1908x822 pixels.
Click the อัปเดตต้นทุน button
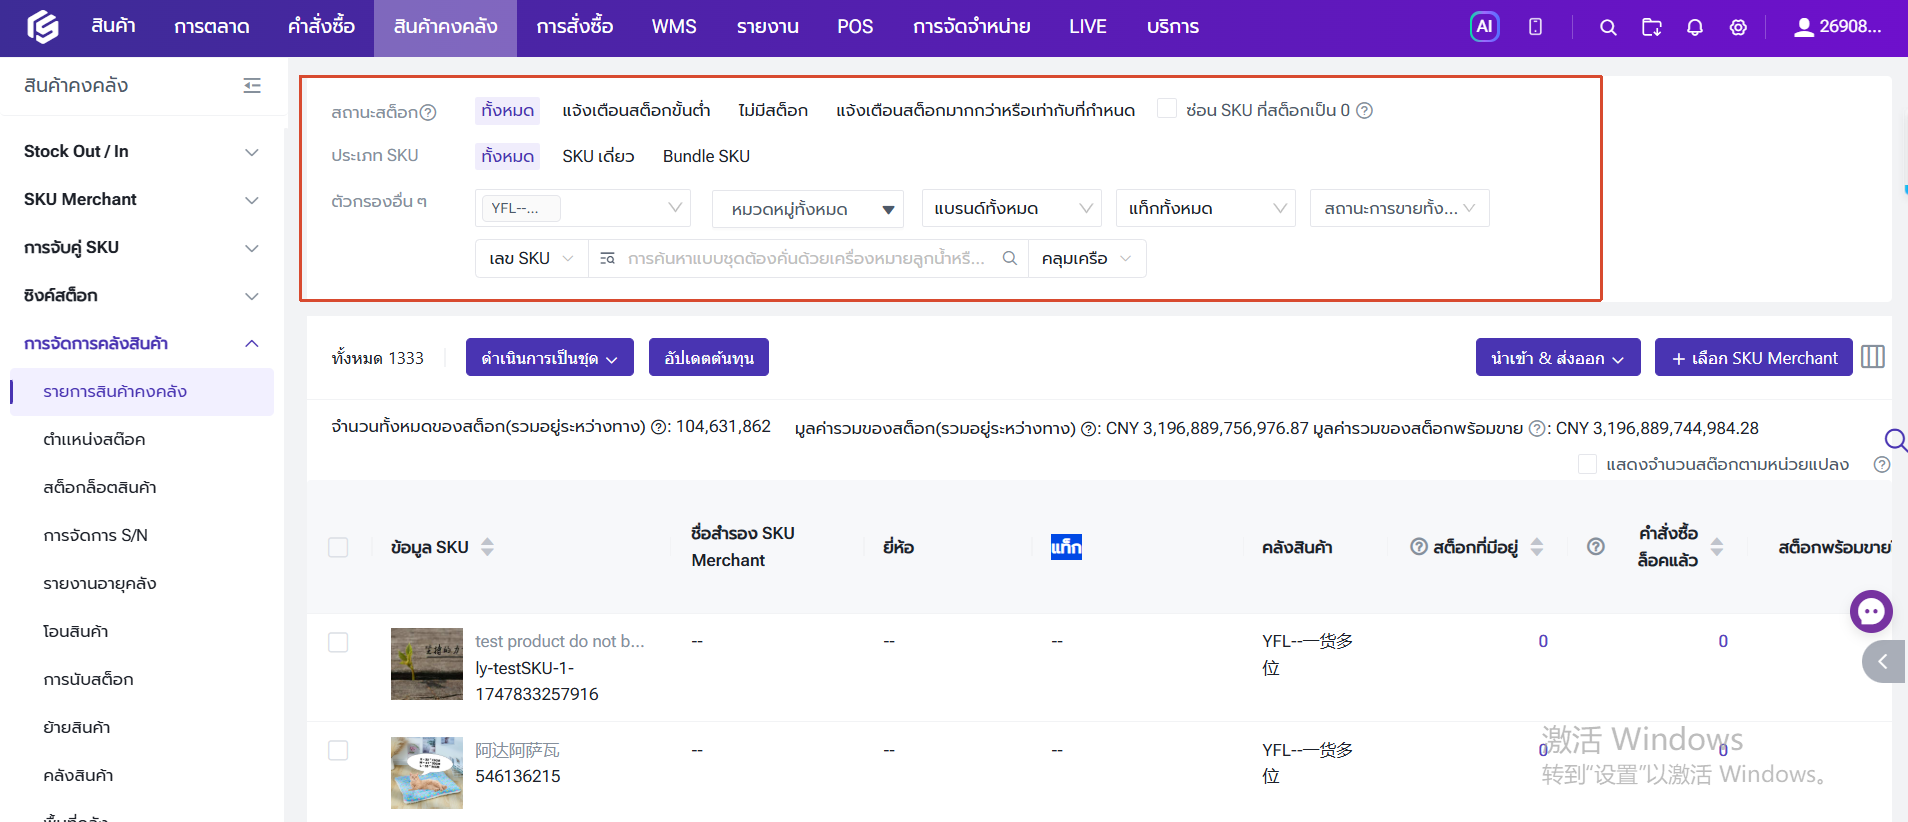tap(708, 357)
